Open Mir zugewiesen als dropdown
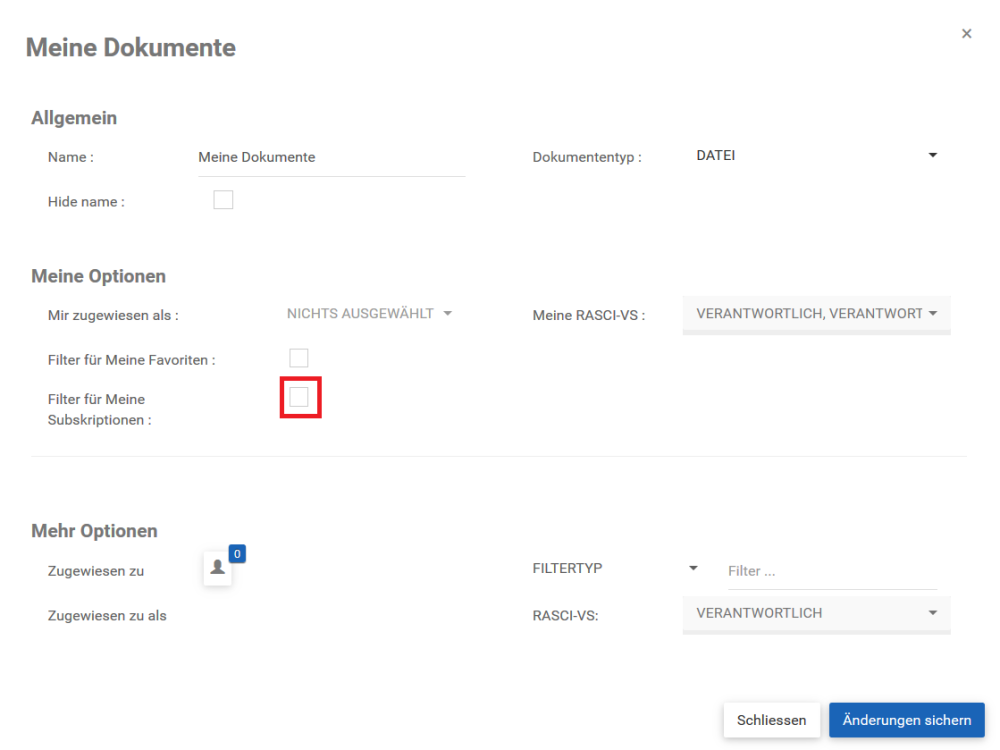Viewport: 1000px width, 750px height. 369,314
